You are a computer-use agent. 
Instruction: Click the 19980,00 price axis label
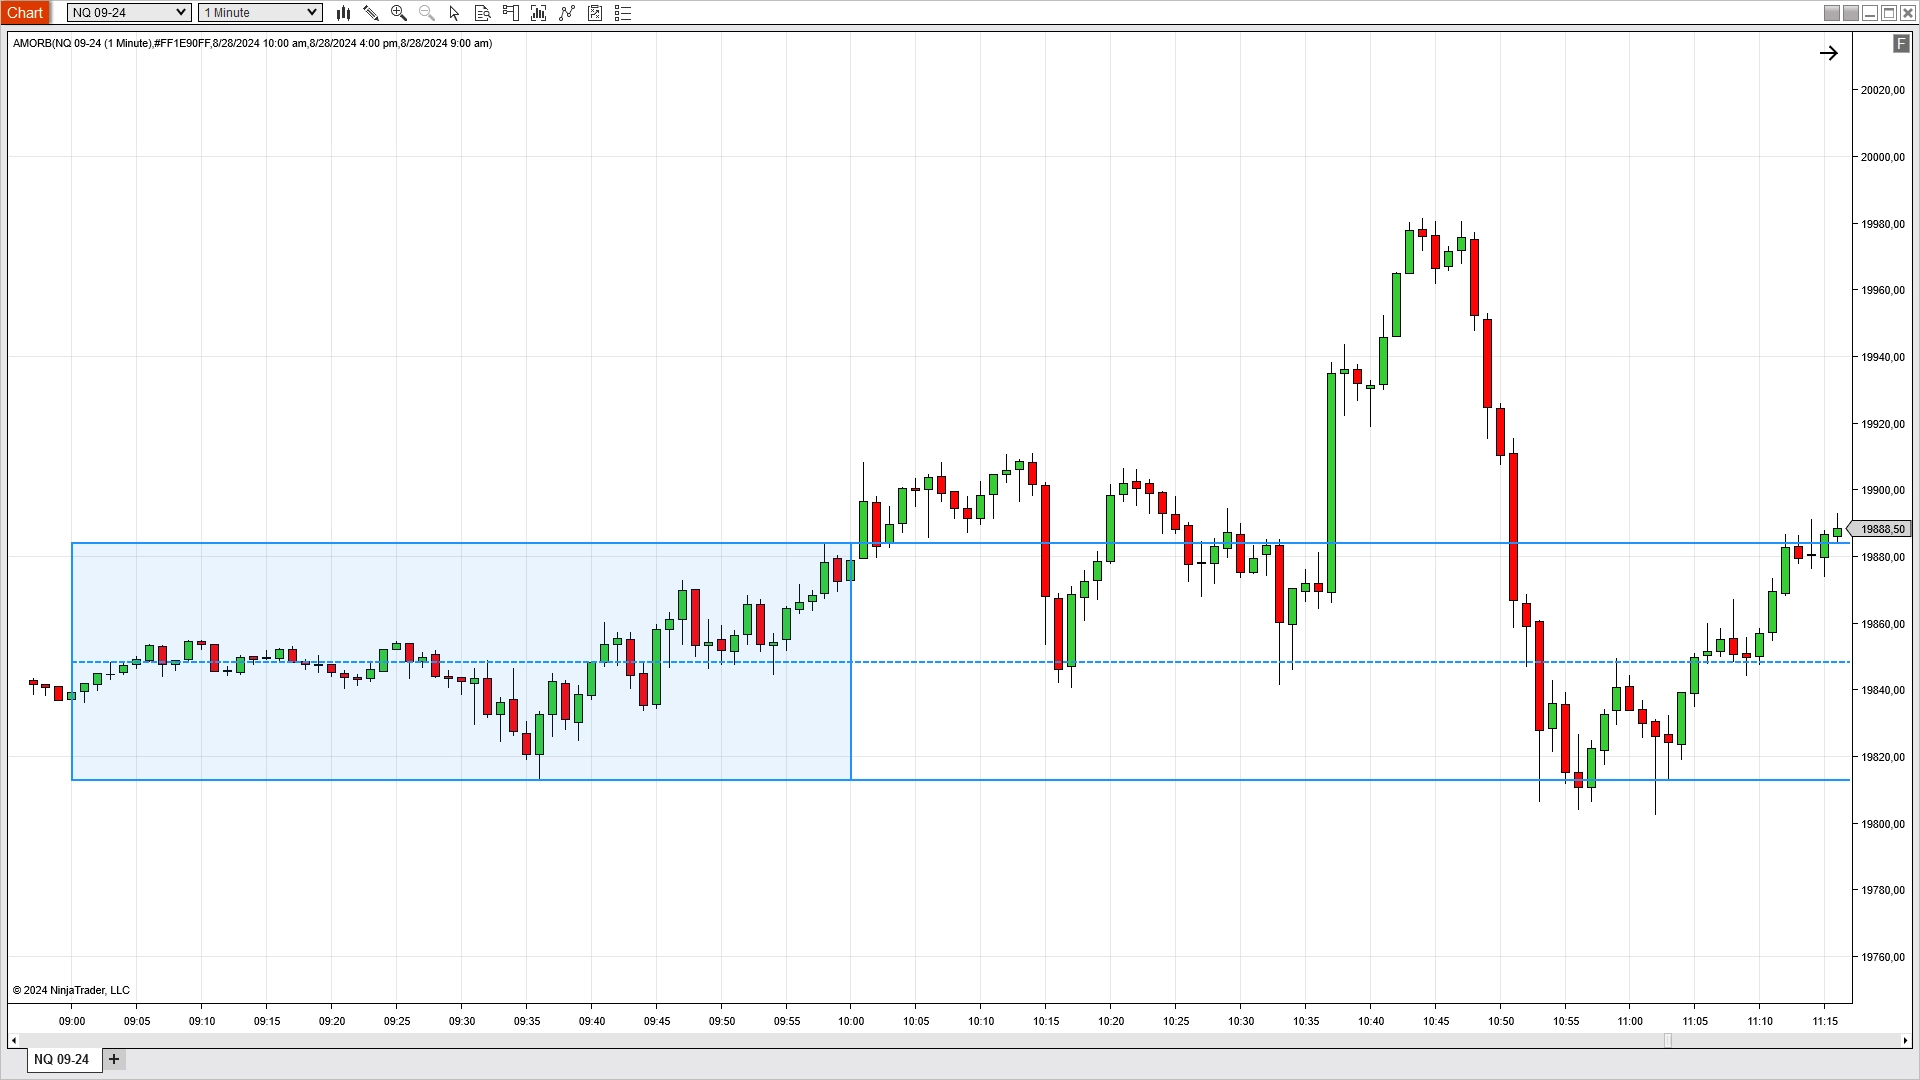click(x=1882, y=224)
